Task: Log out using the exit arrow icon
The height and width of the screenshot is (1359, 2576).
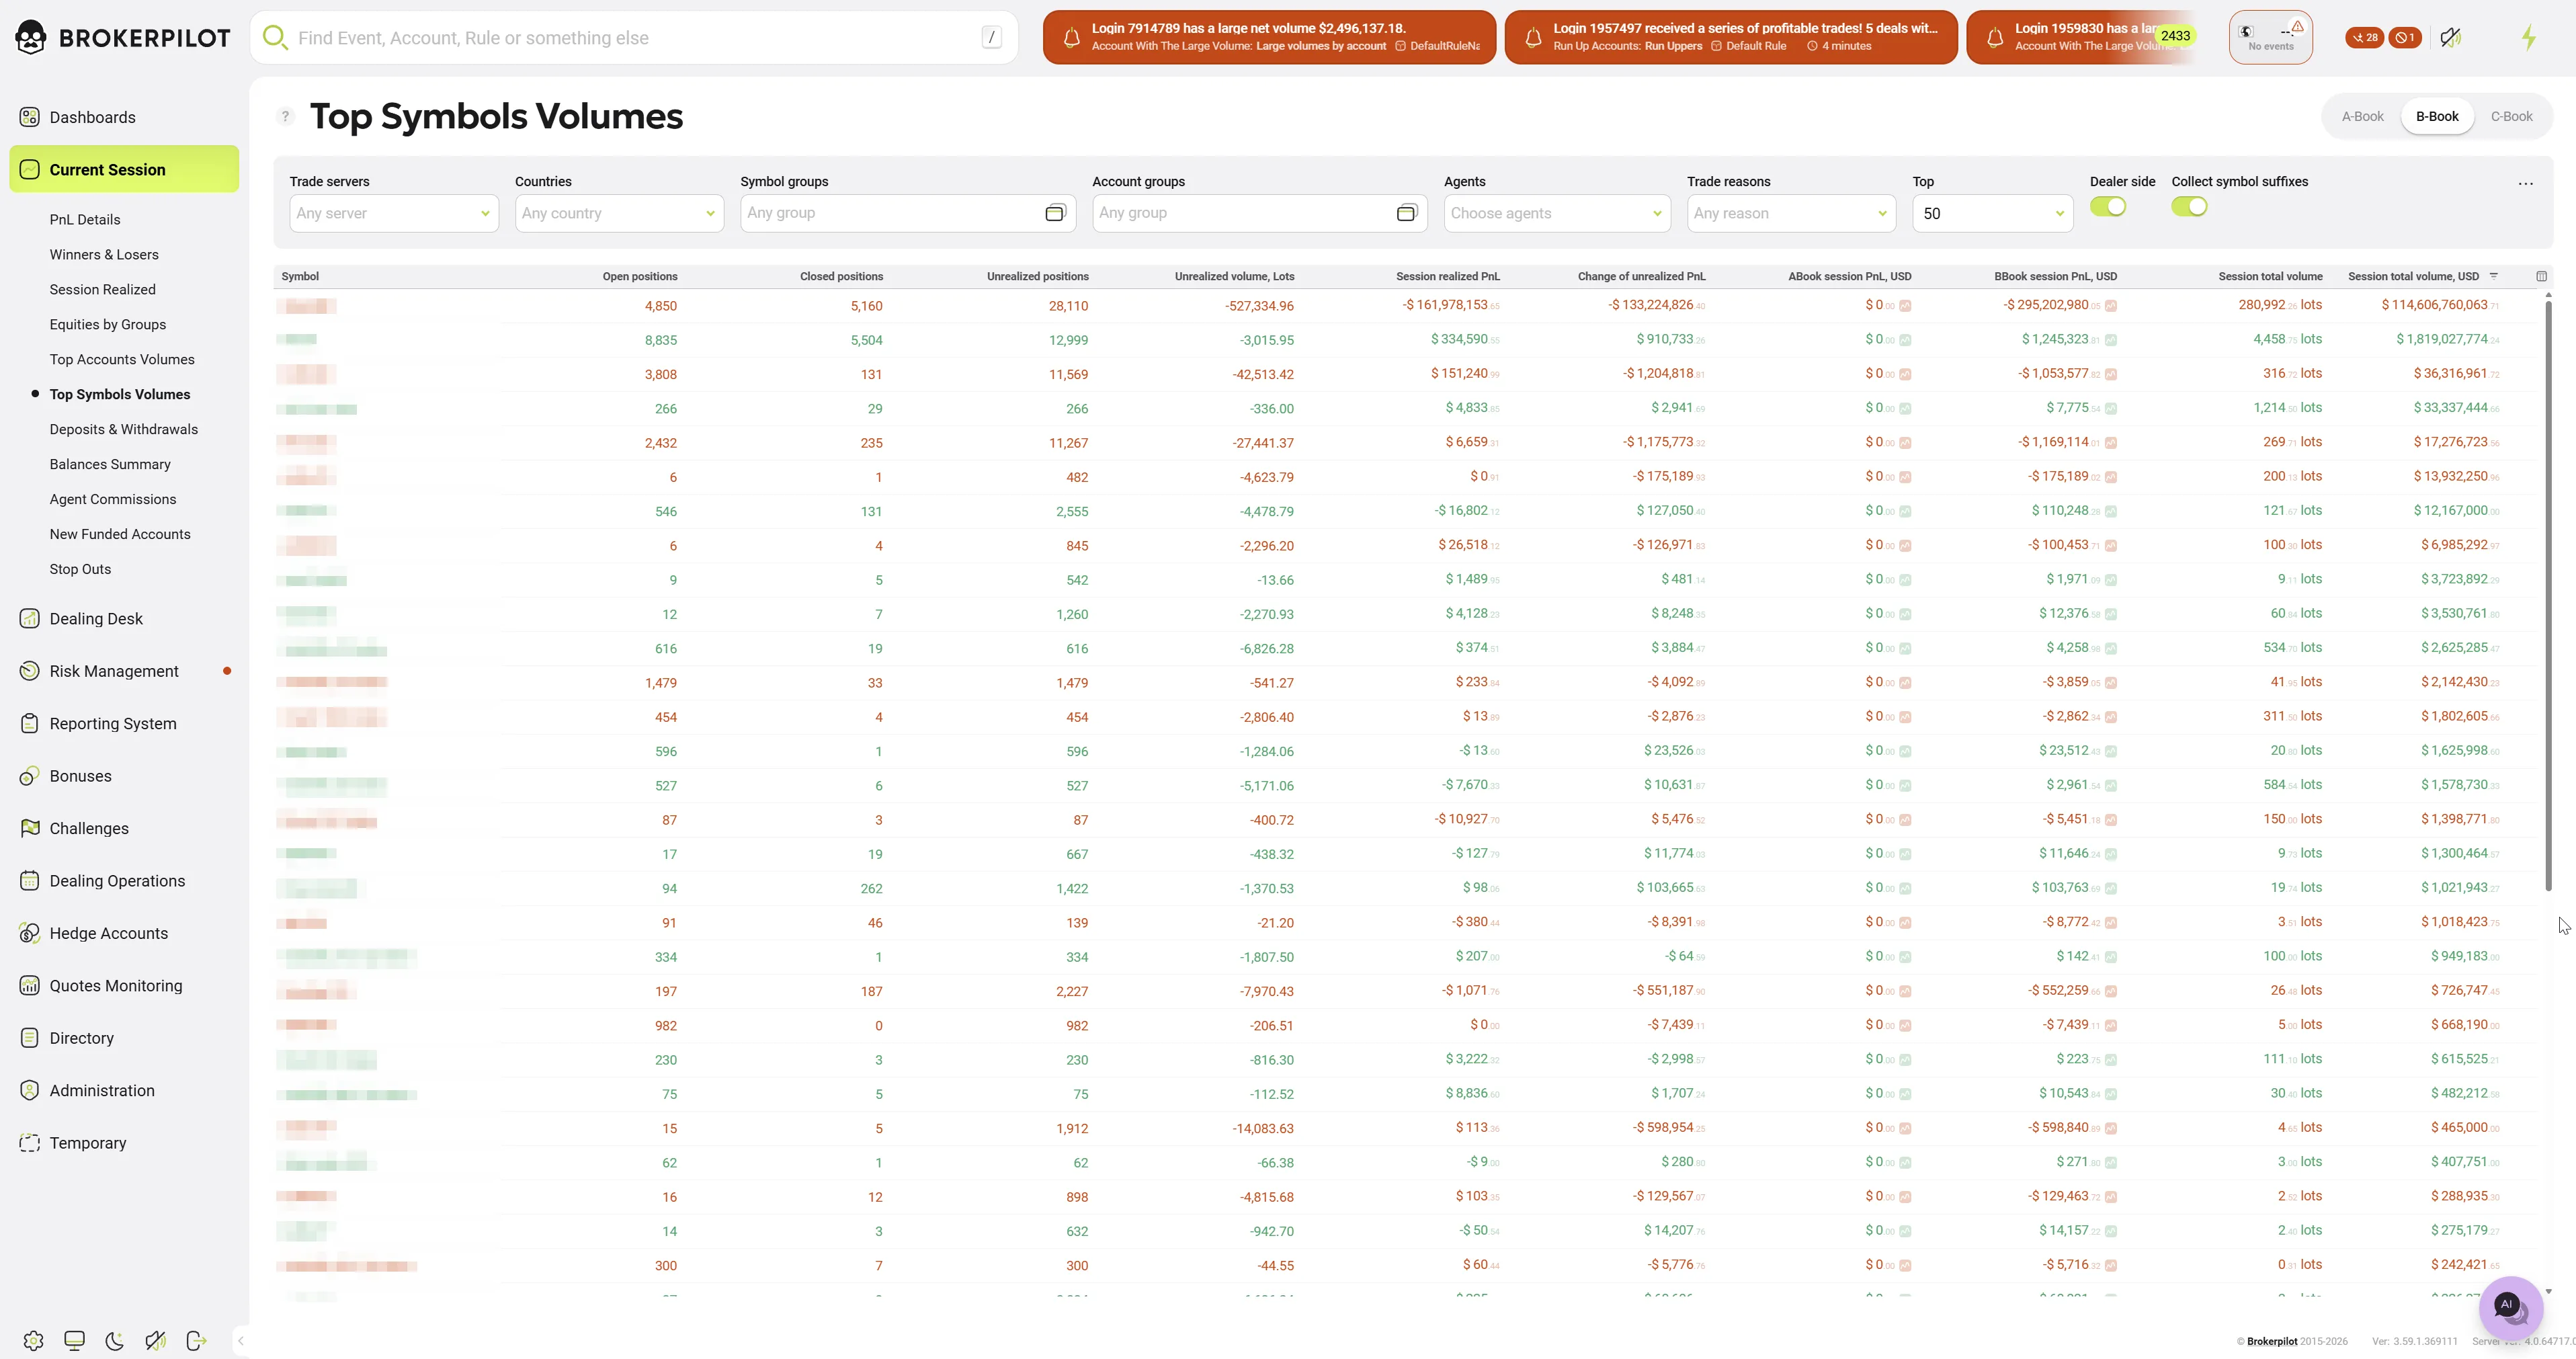Action: (196, 1341)
